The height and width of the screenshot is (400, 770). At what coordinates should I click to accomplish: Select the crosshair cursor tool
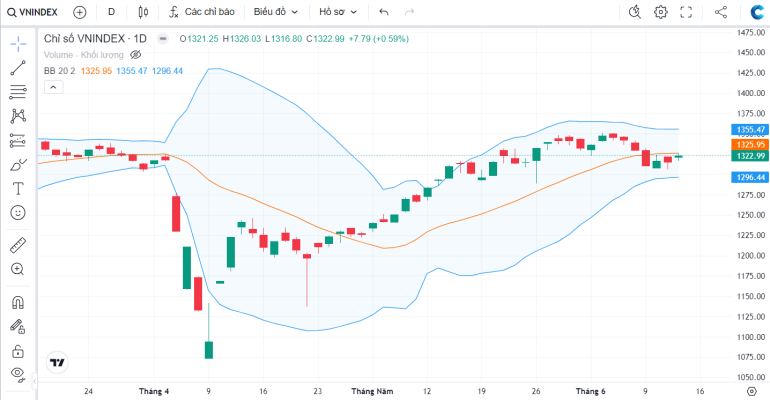point(18,44)
